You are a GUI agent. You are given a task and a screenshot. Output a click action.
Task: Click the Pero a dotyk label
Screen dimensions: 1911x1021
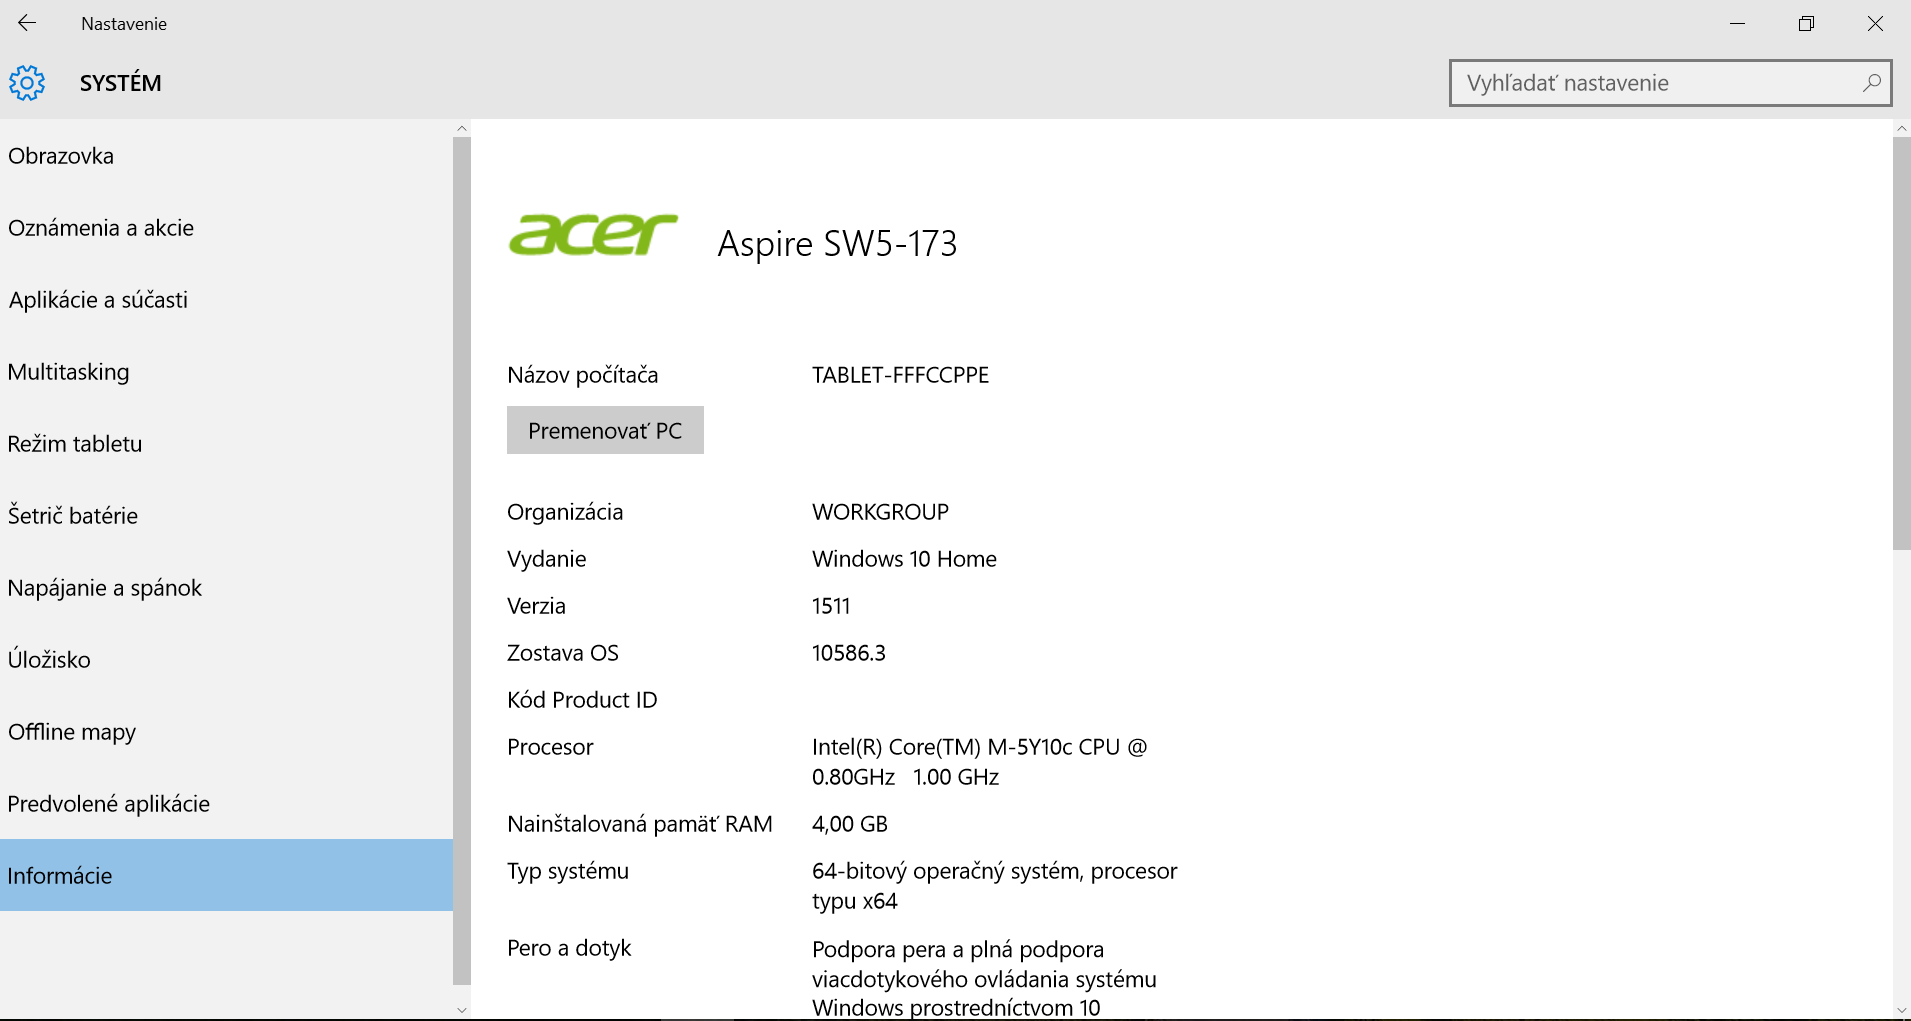pyautogui.click(x=569, y=948)
